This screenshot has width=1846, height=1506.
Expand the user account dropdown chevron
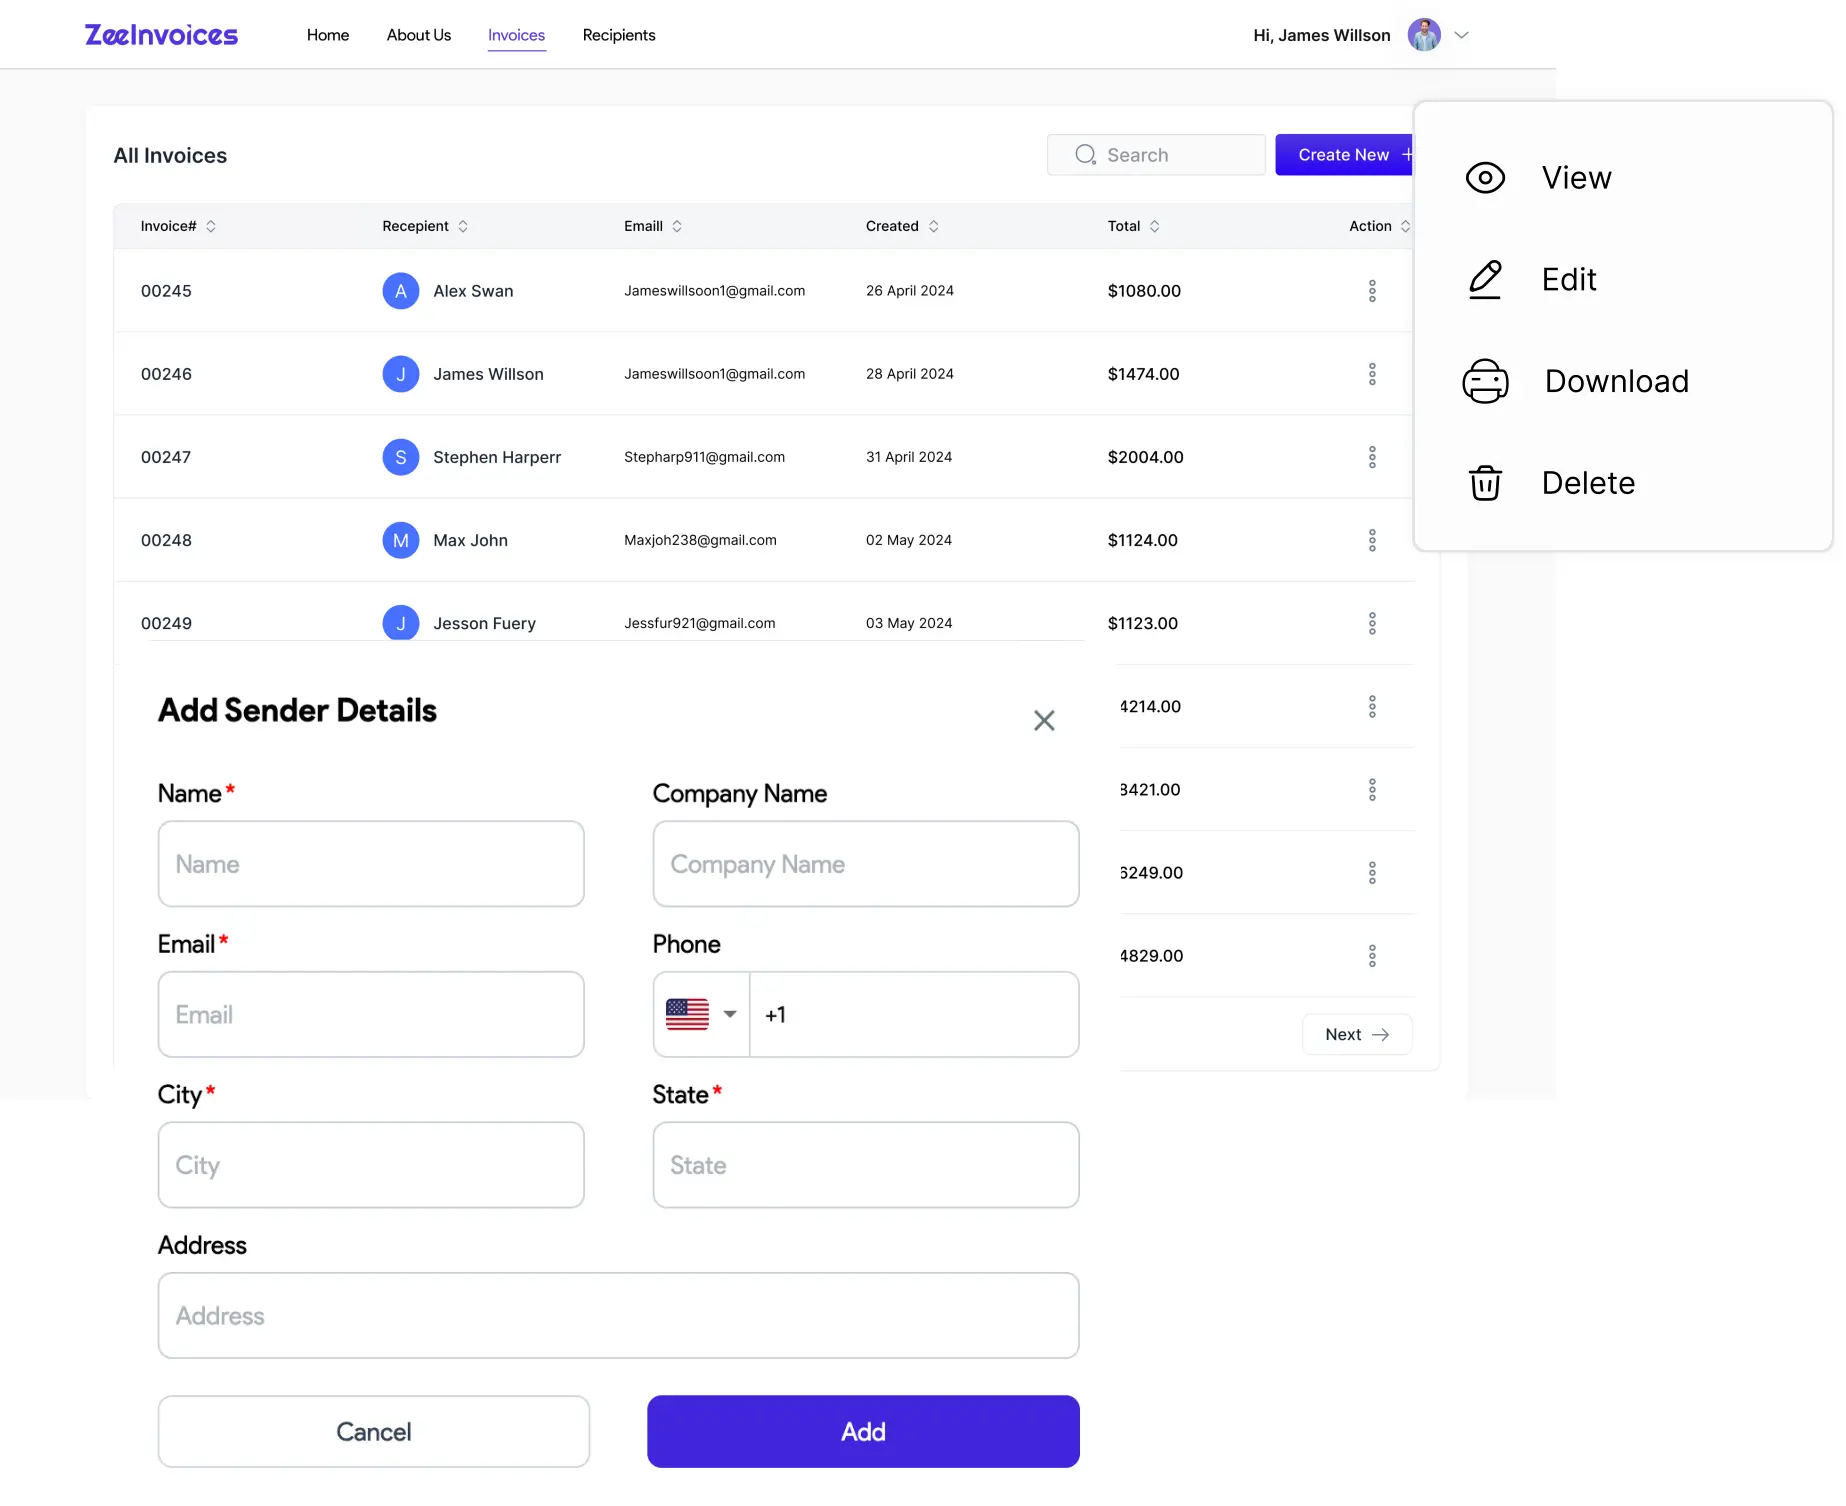pyautogui.click(x=1461, y=35)
